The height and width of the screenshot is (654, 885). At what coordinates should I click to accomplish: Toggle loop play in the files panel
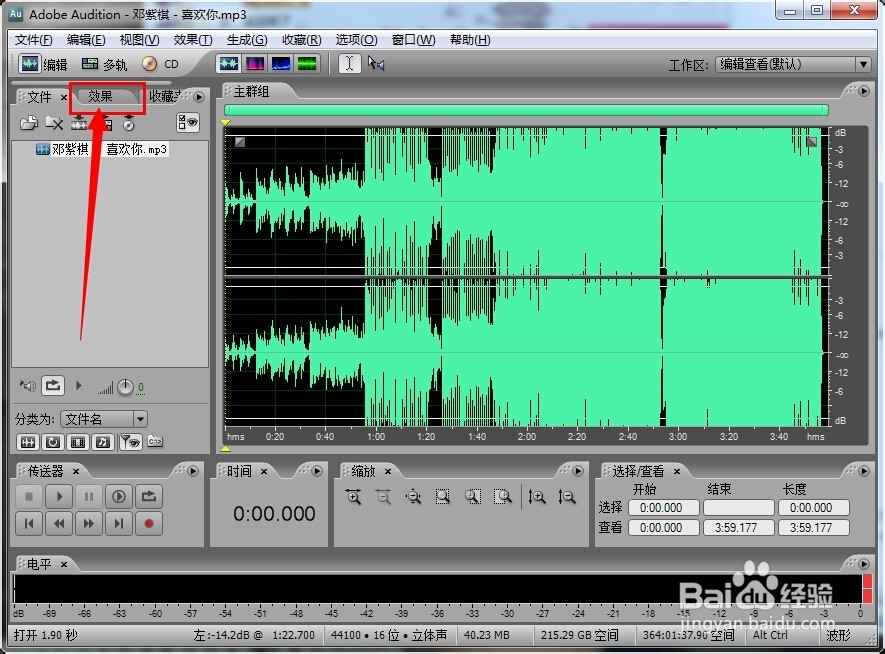coord(52,386)
